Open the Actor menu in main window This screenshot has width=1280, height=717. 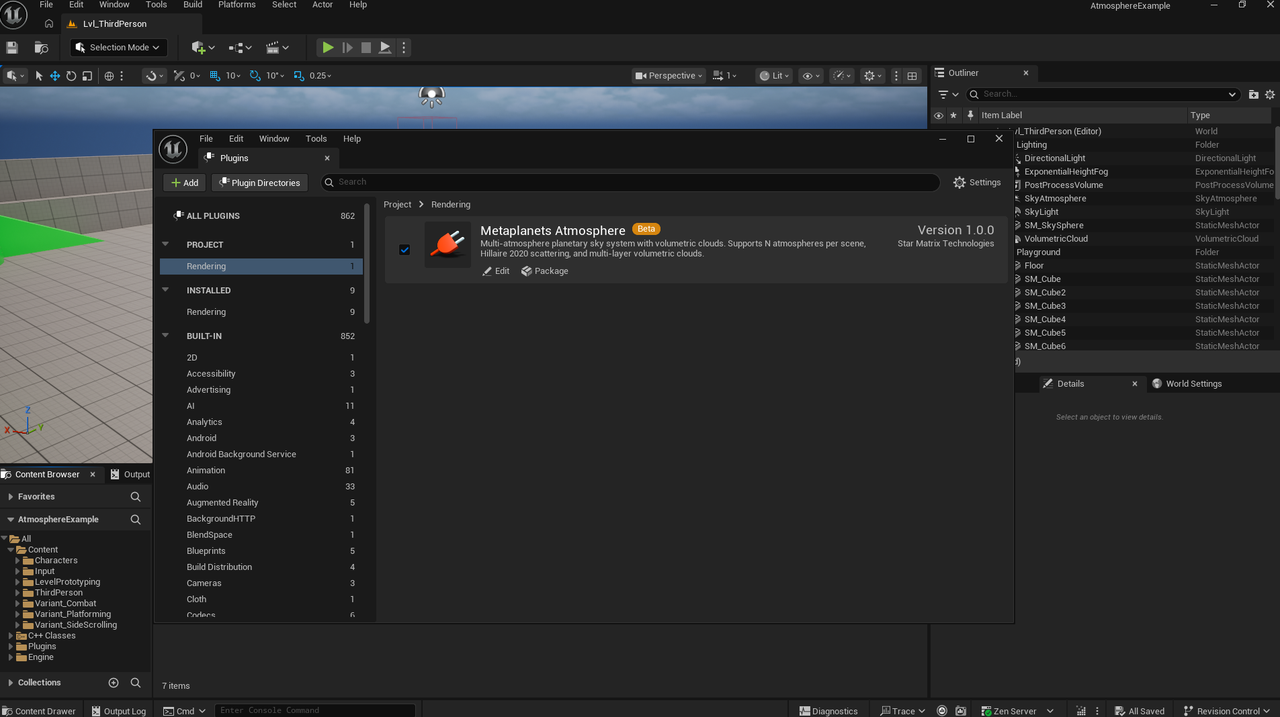tap(322, 5)
